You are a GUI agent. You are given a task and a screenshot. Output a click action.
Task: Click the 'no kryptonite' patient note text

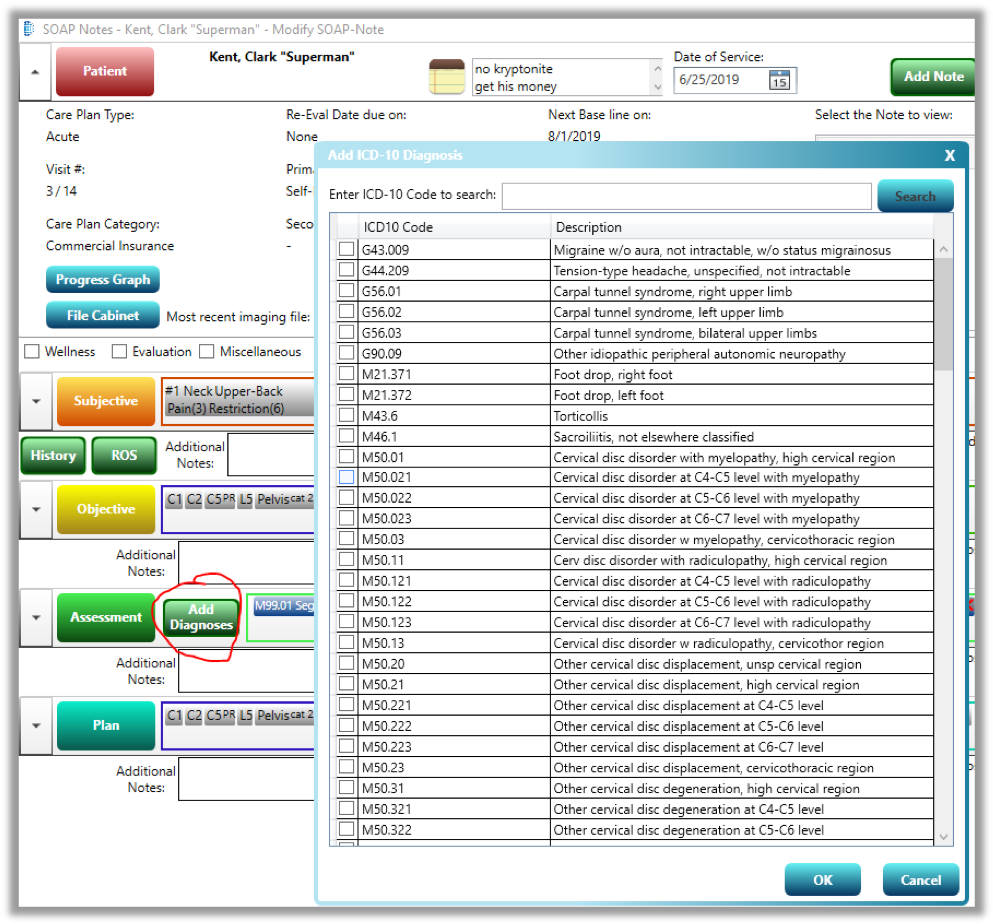pos(514,68)
